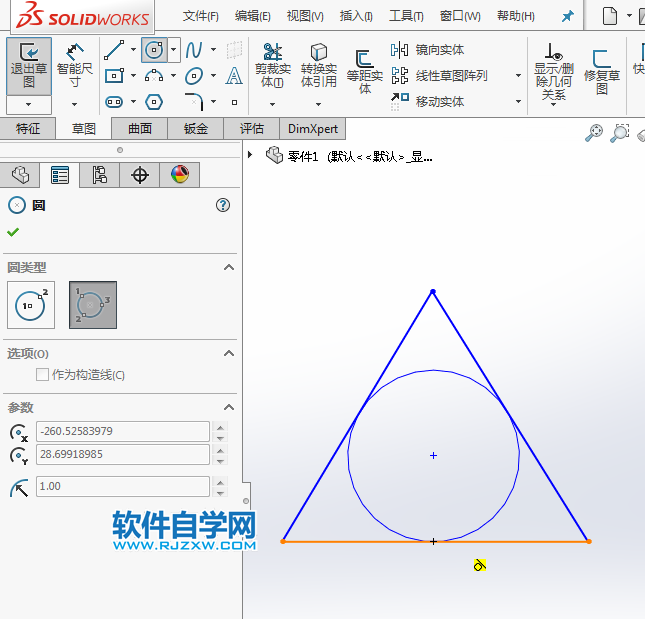Select the Circle sketch tool

[154, 50]
